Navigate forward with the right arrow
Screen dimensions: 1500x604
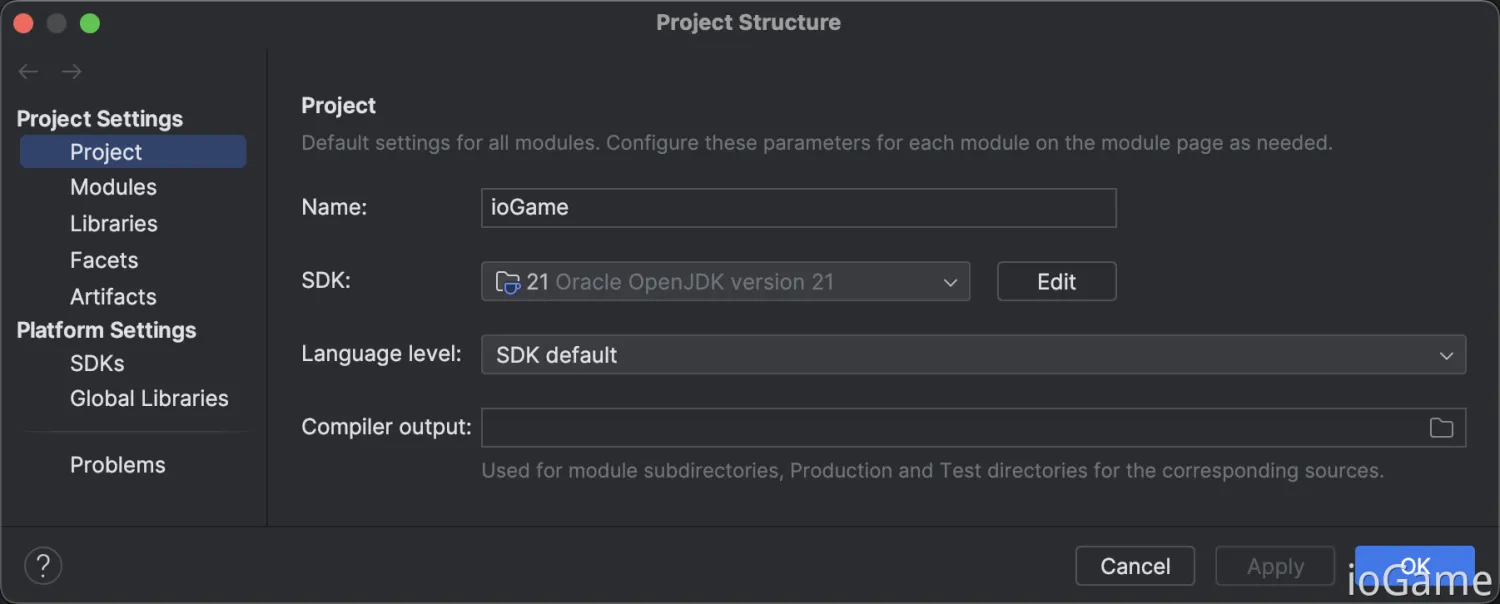[71, 71]
